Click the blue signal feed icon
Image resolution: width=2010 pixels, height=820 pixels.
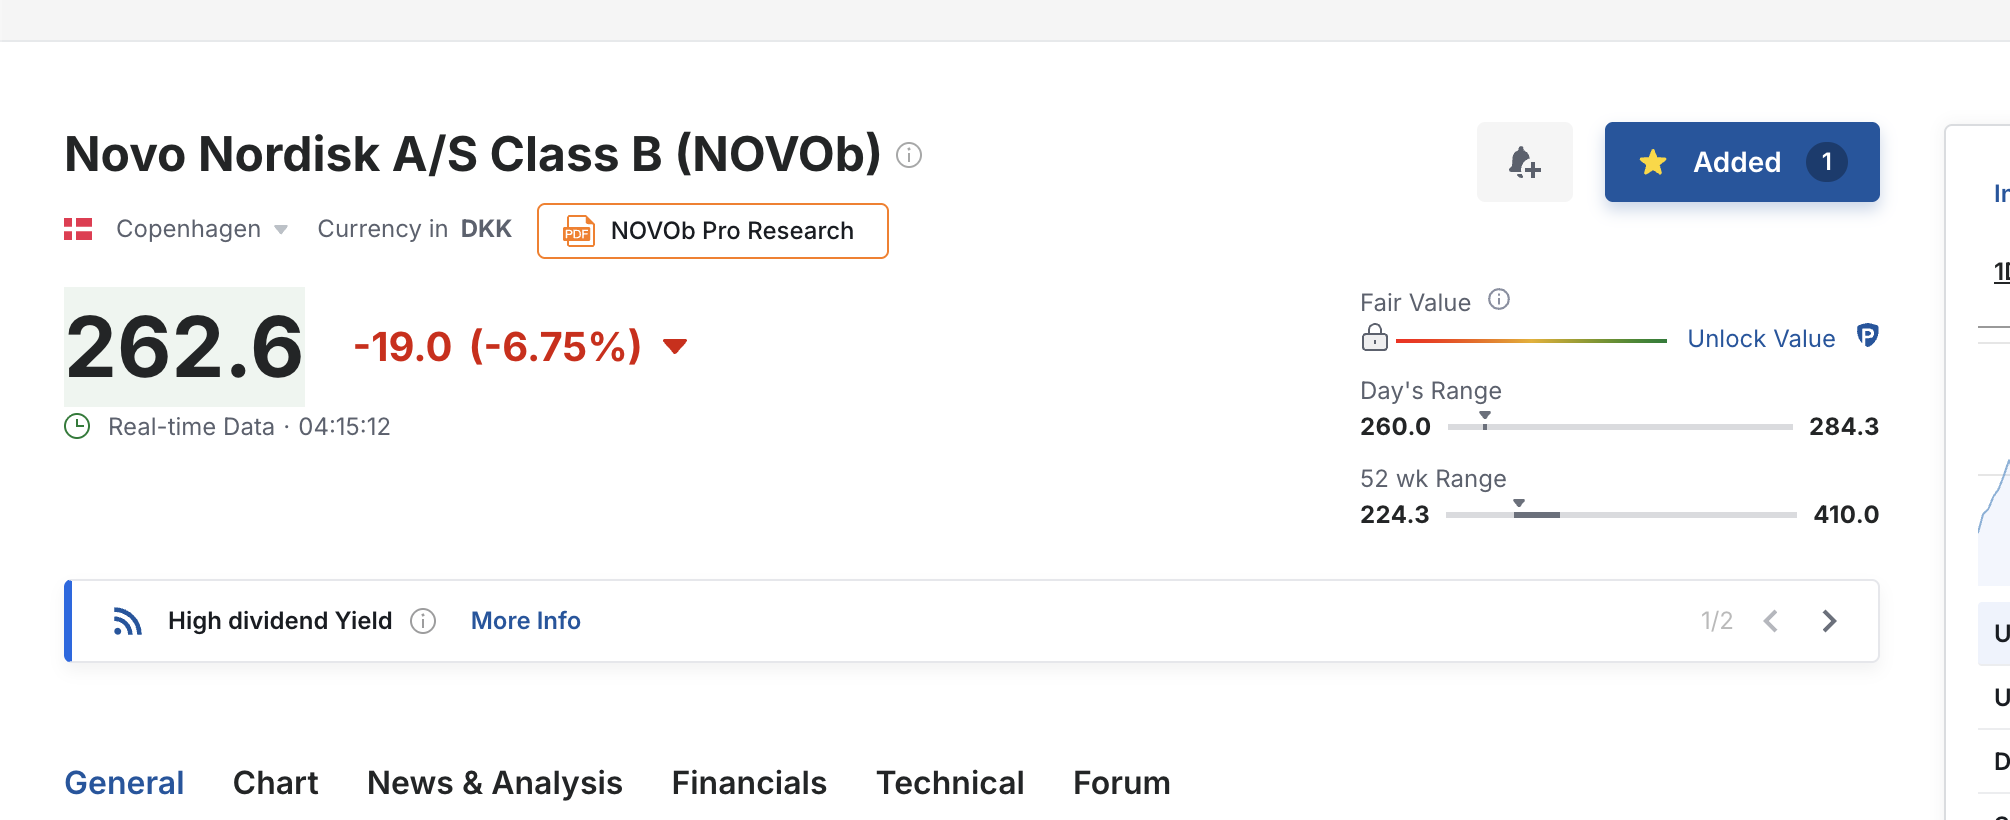tap(127, 621)
